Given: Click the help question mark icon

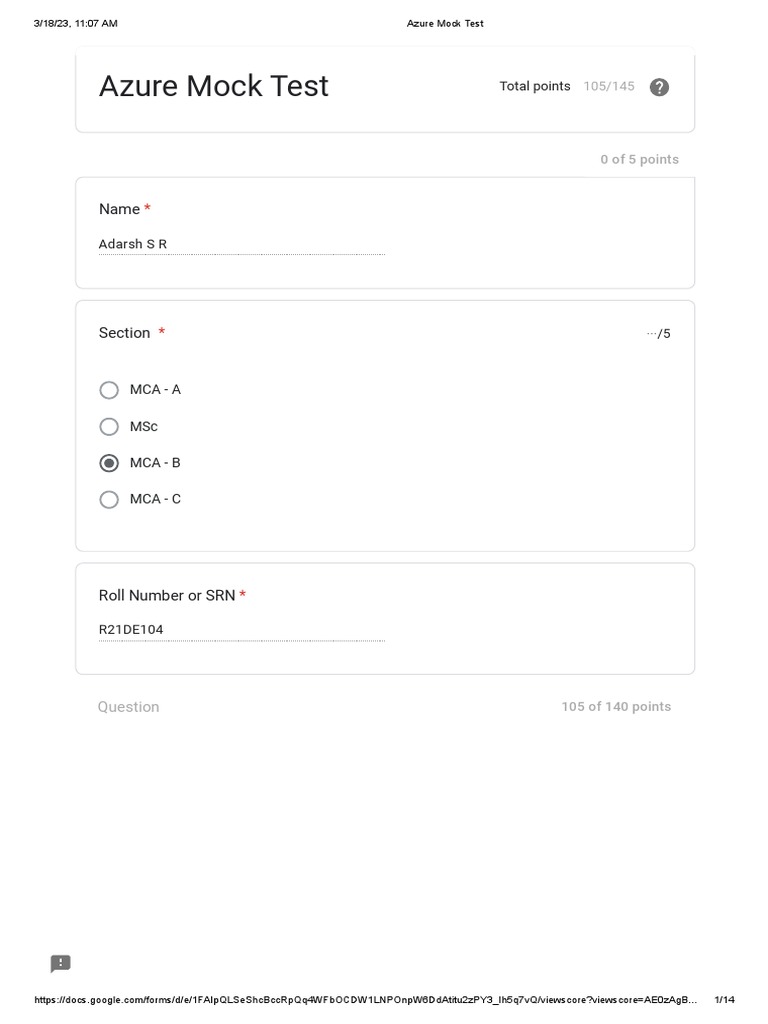Looking at the screenshot, I should pos(659,87).
